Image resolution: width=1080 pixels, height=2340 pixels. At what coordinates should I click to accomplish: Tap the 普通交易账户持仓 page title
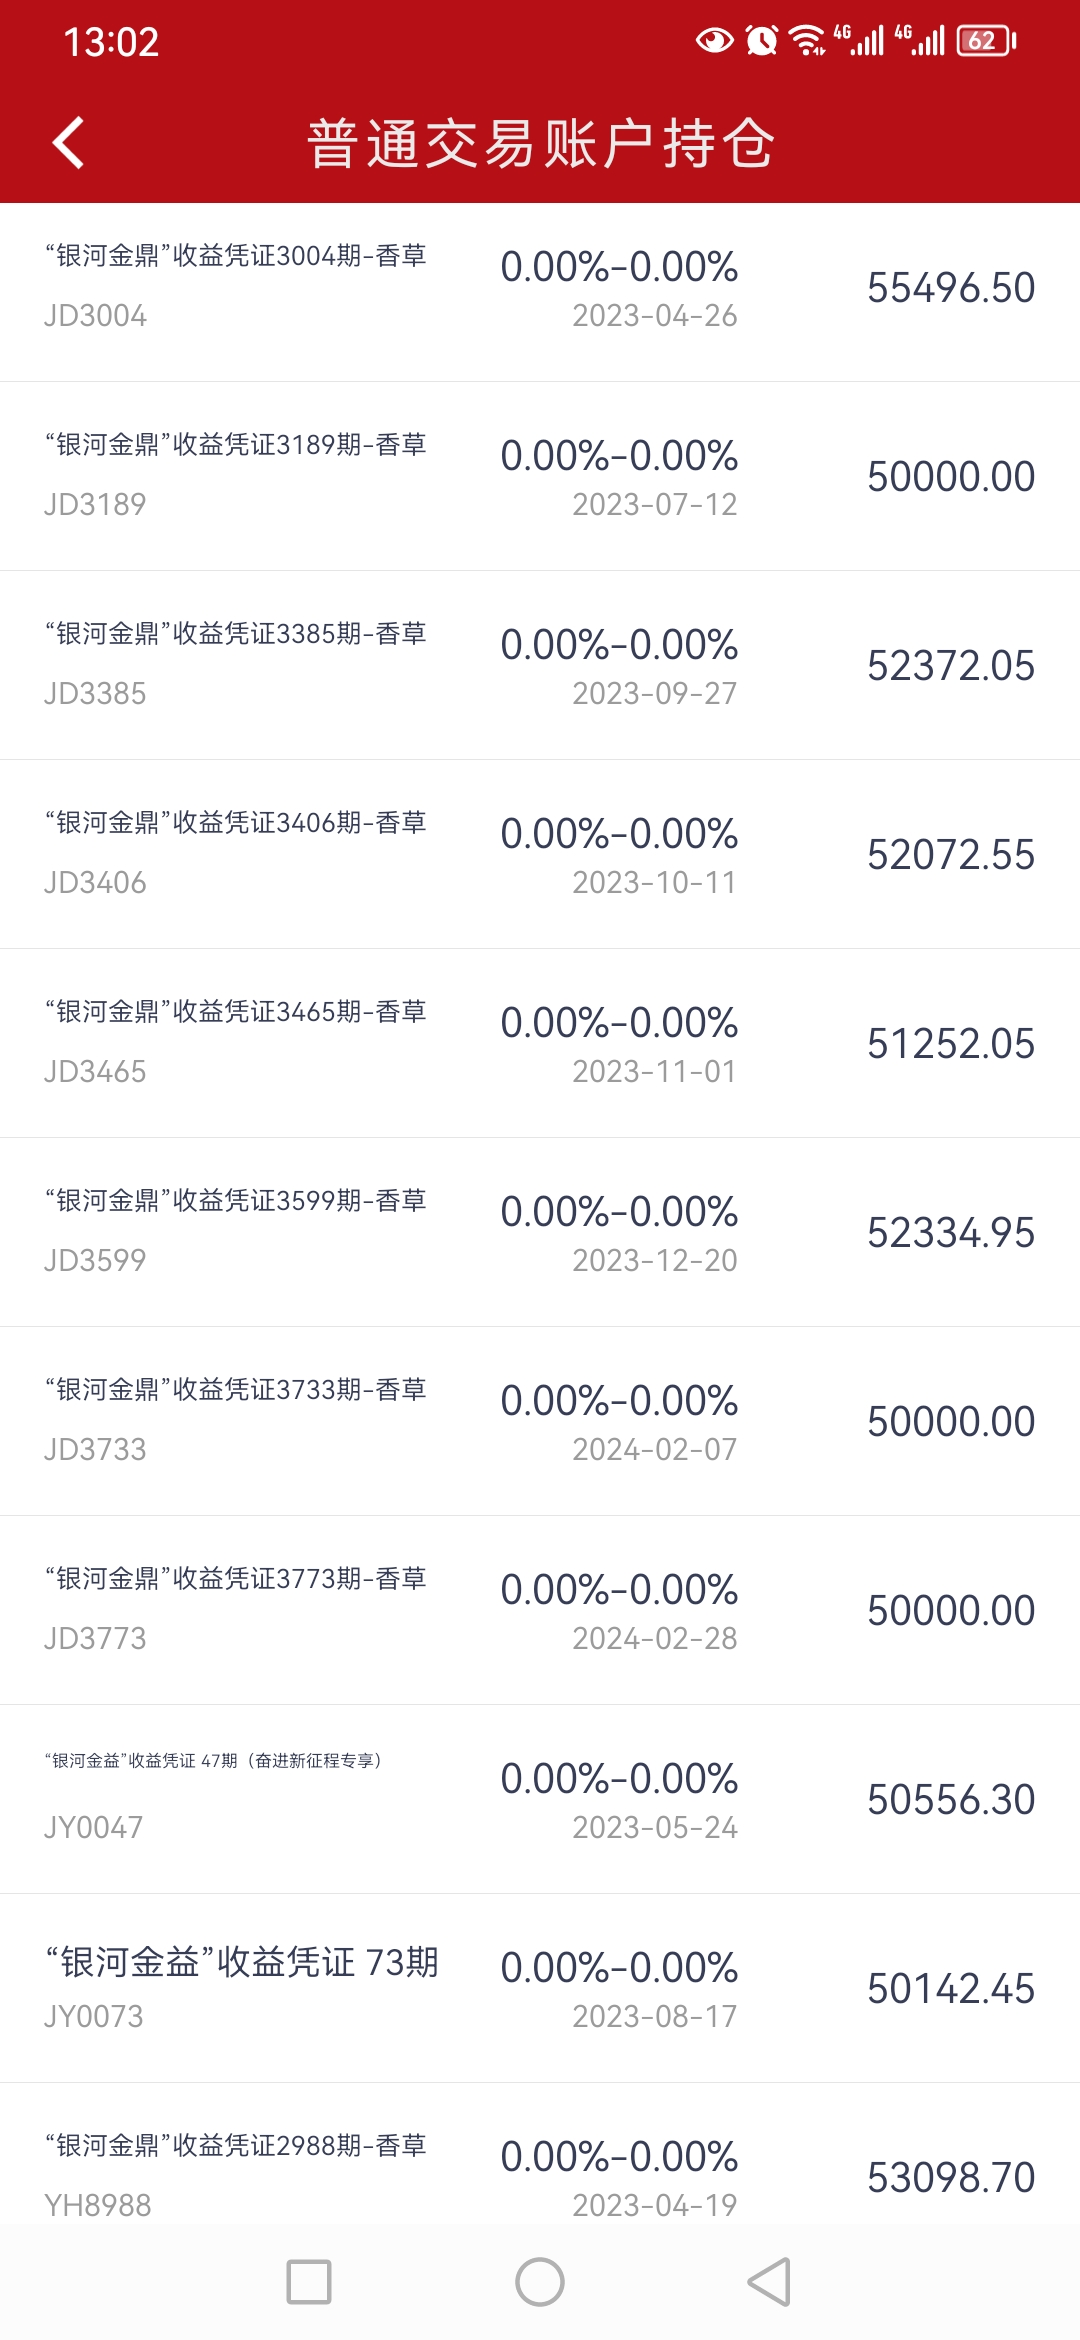[540, 143]
